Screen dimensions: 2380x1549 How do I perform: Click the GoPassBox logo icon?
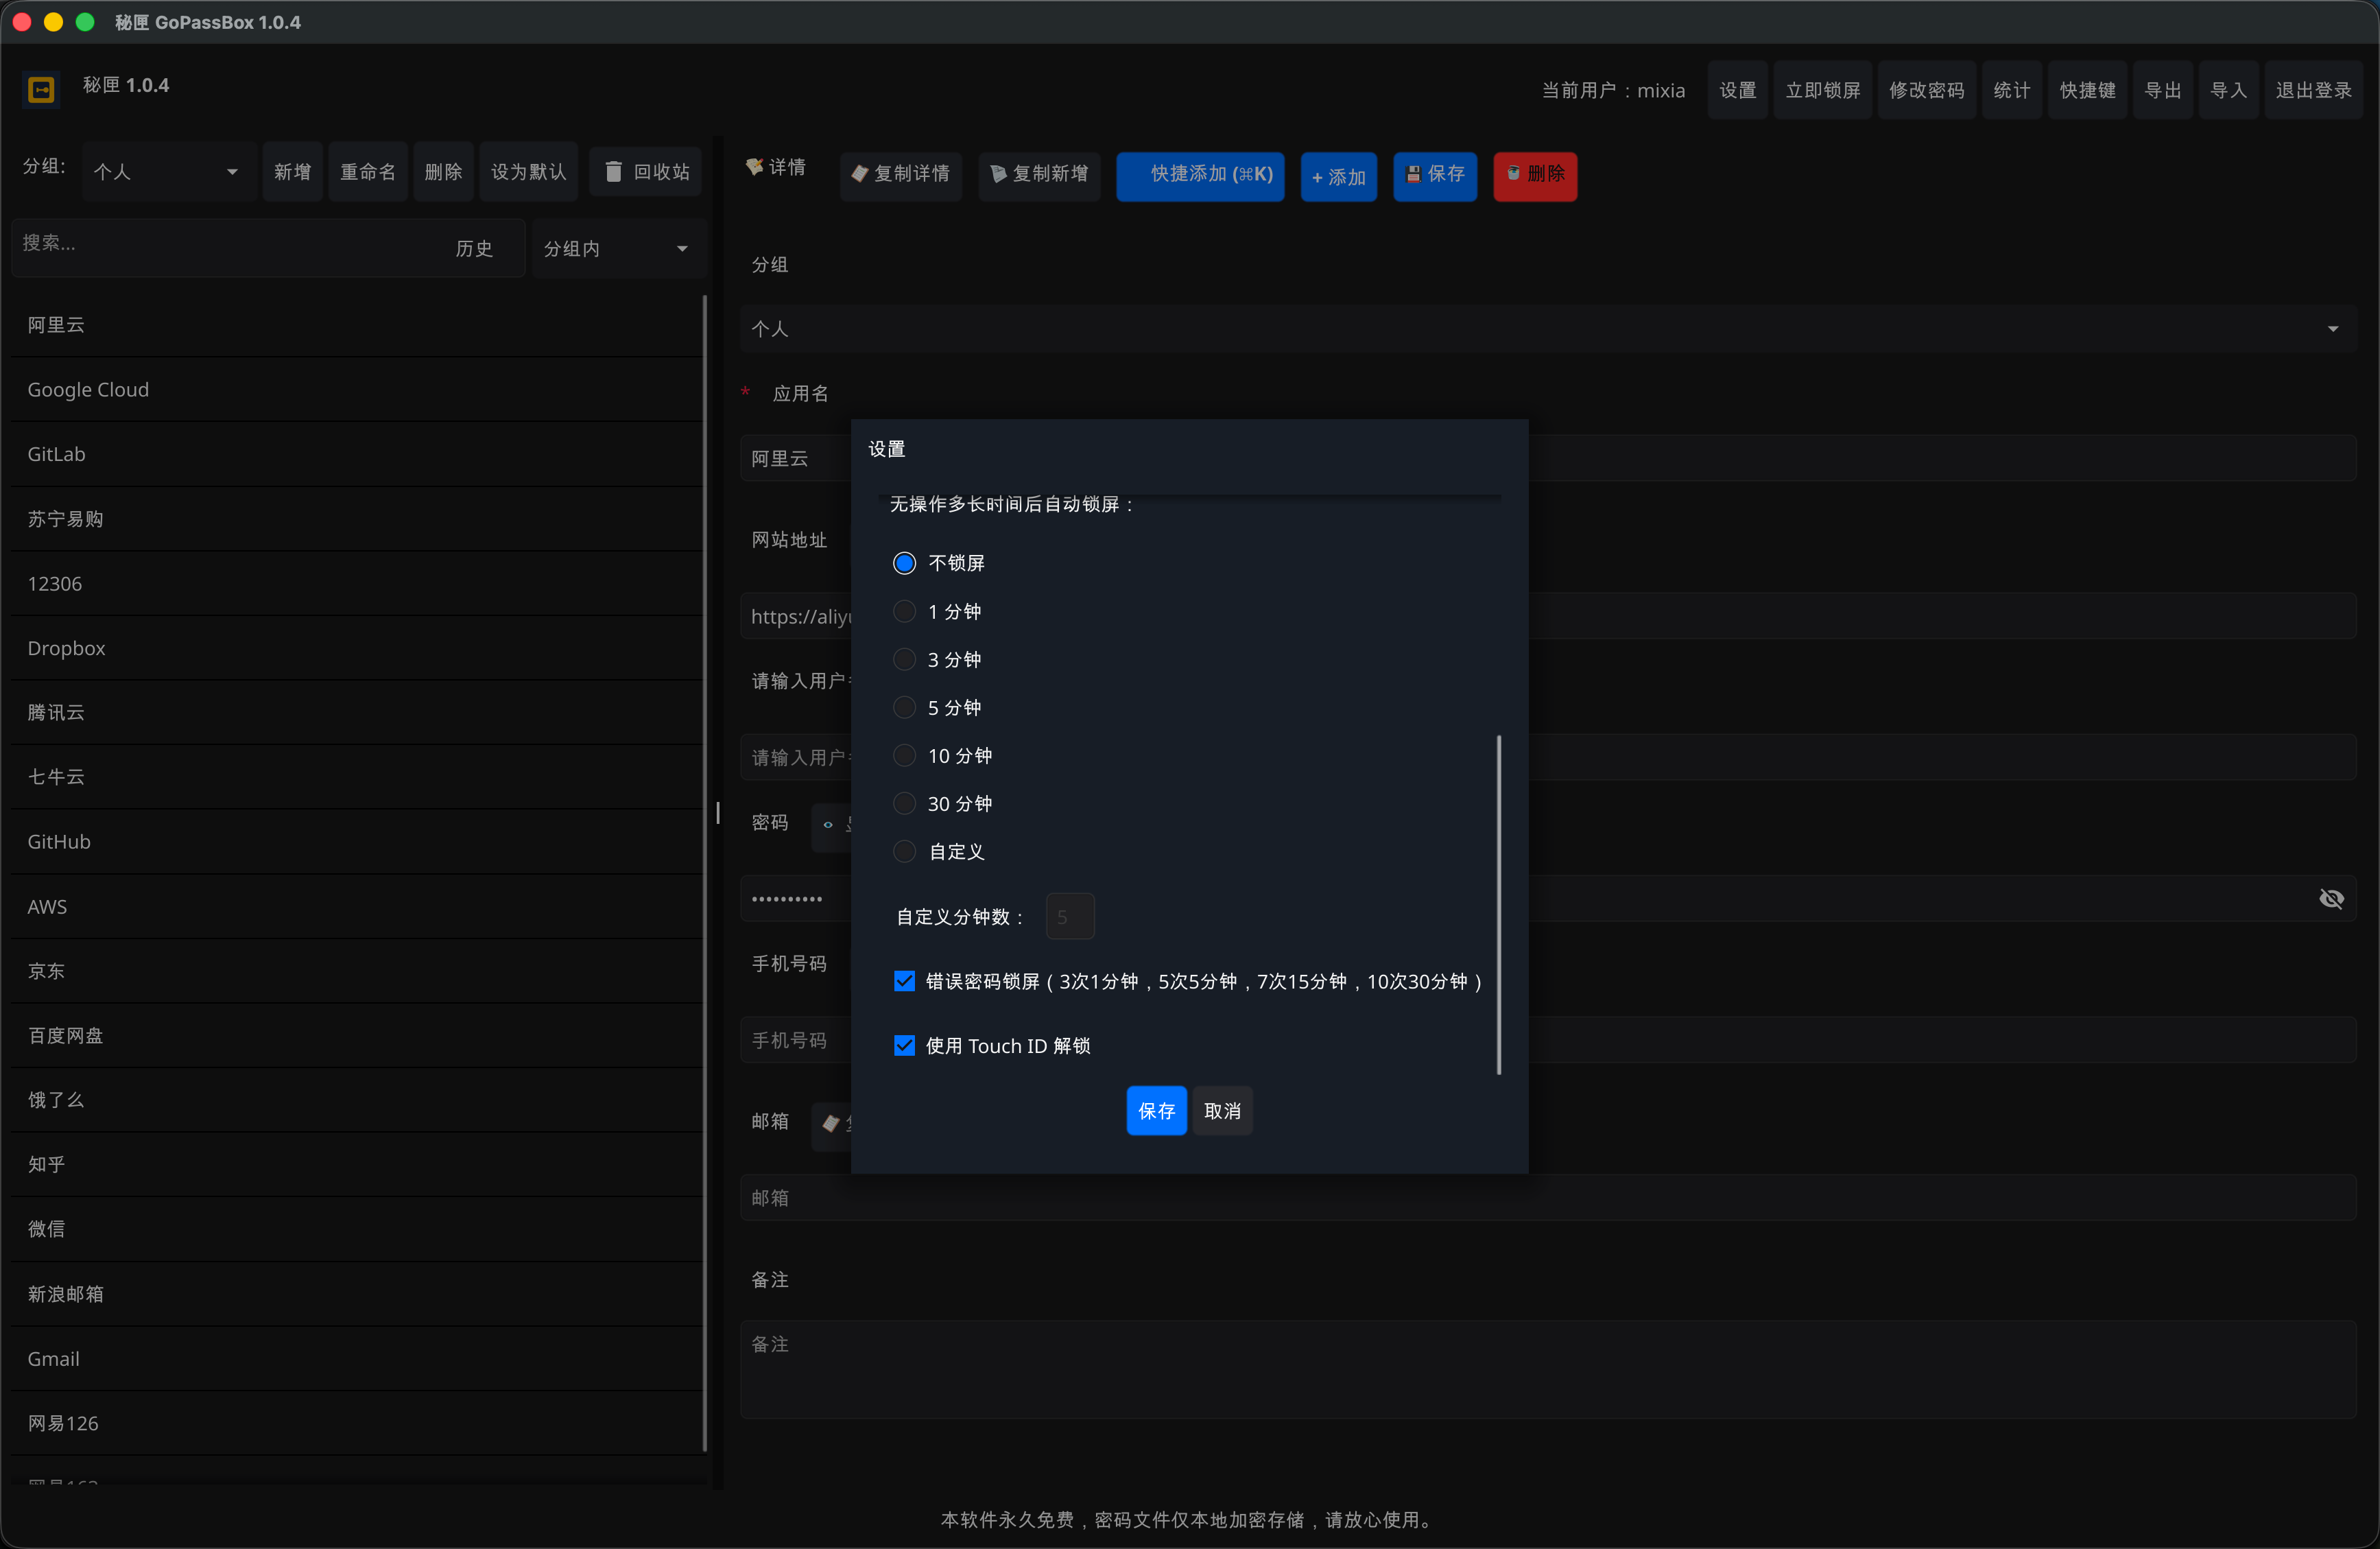[x=41, y=90]
